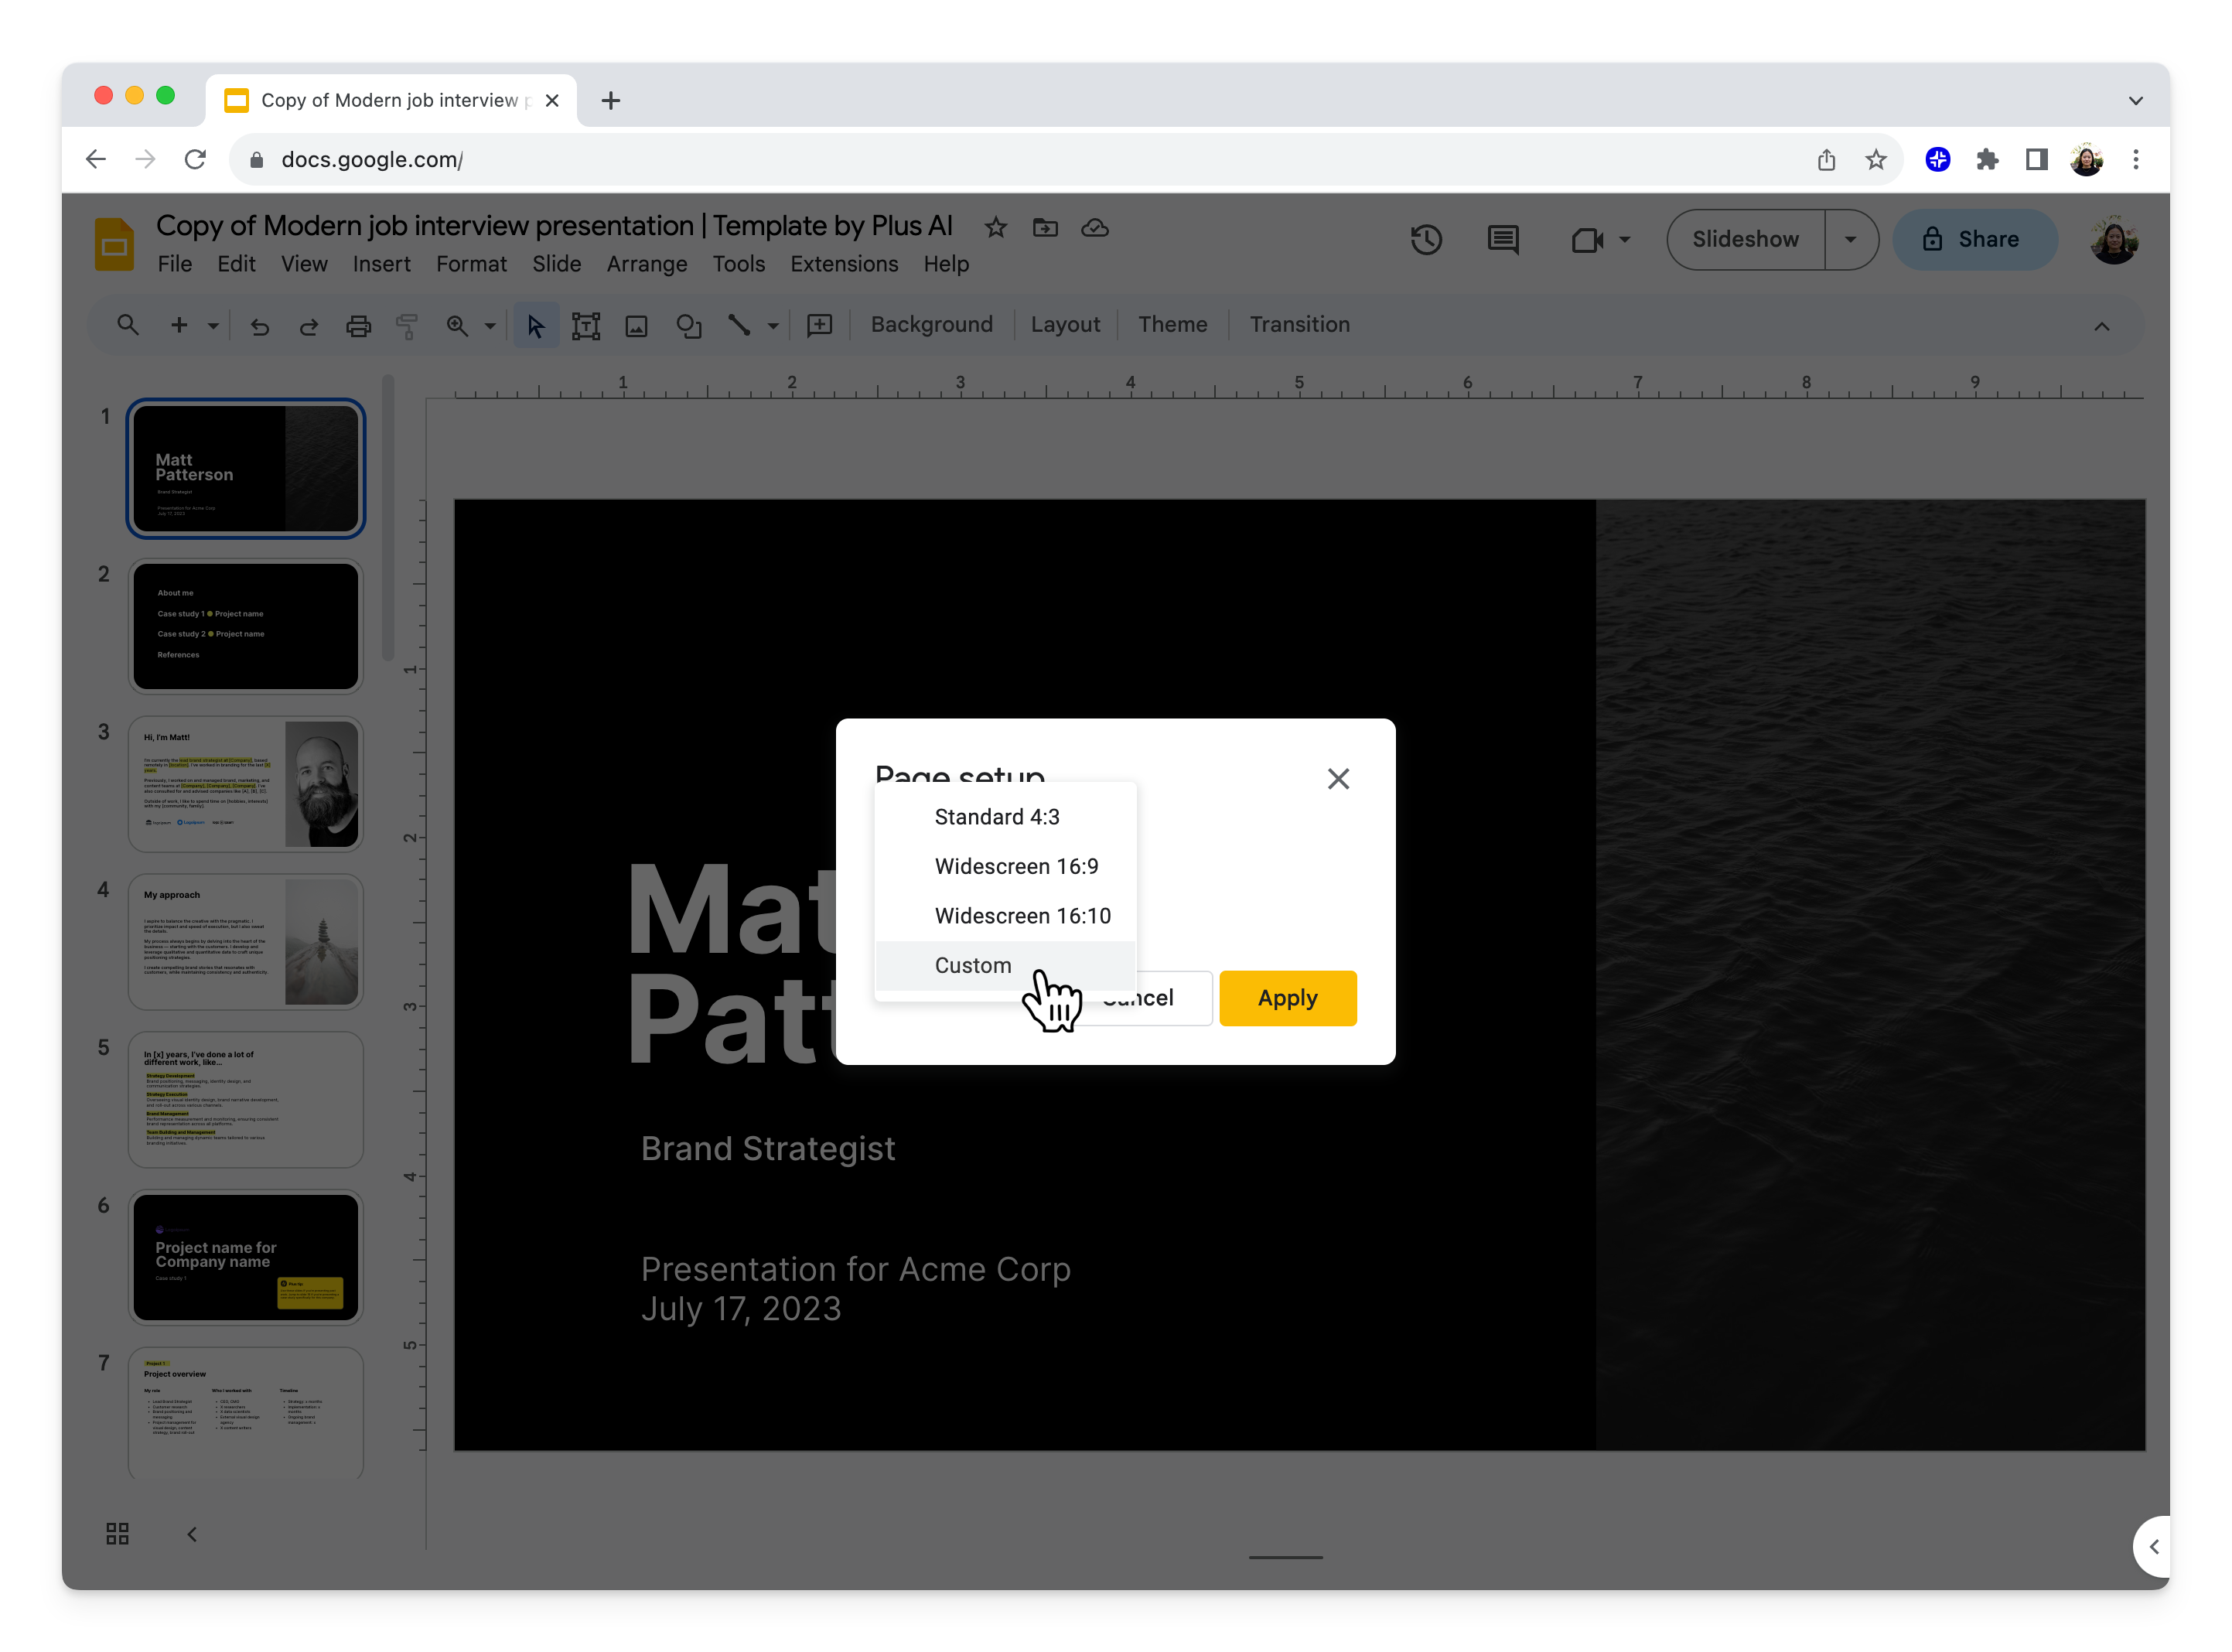Expand the meeting options dropdown arrow
The image size is (2232, 1652).
click(x=1625, y=240)
